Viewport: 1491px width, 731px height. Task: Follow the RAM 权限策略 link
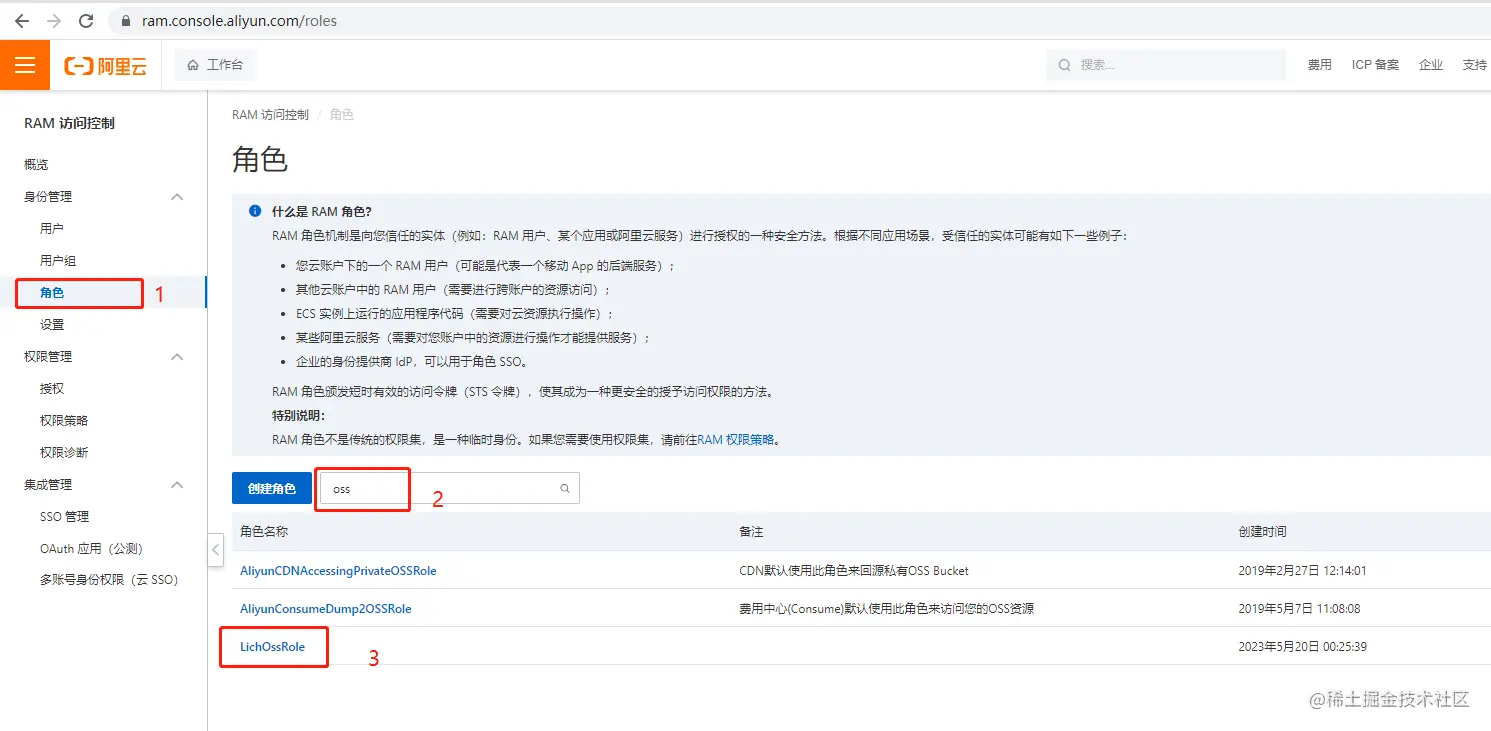click(x=736, y=440)
